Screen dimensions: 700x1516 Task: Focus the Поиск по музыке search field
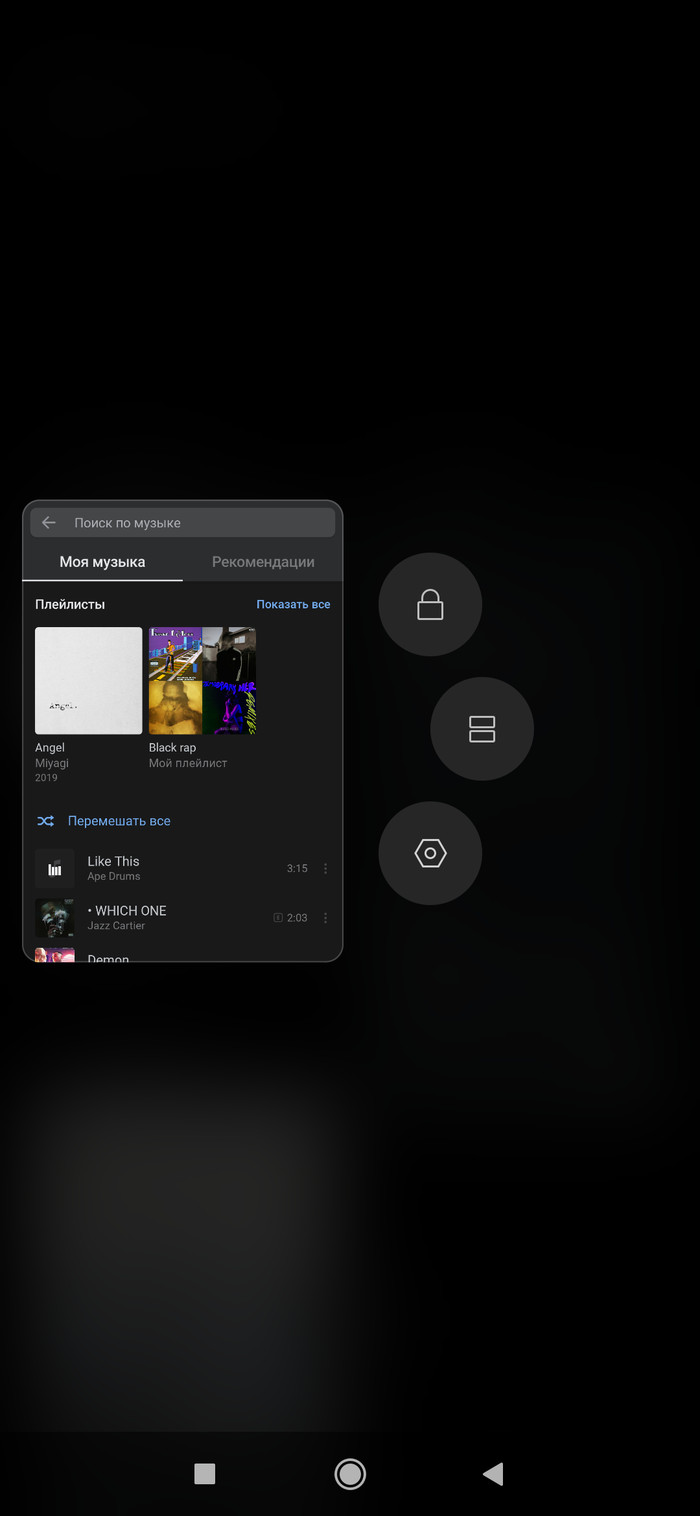pos(190,522)
